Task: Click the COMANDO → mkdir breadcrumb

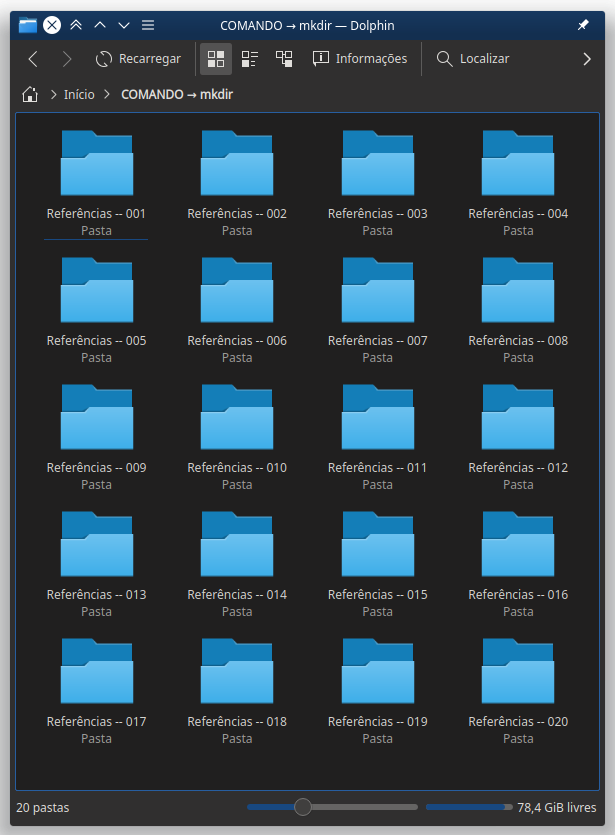Action: [x=177, y=95]
